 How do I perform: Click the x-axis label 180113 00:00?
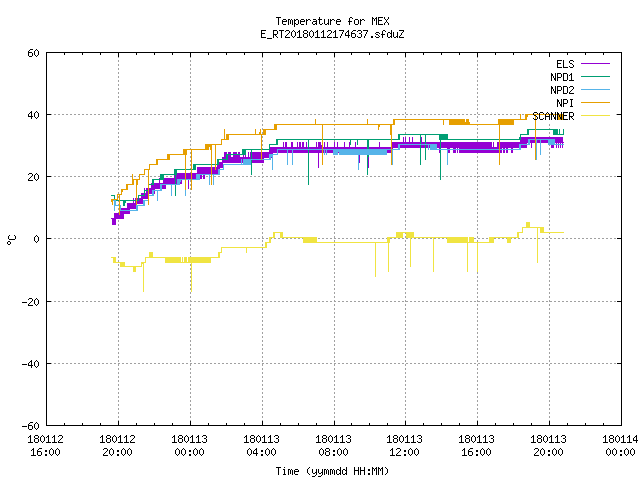[189, 446]
